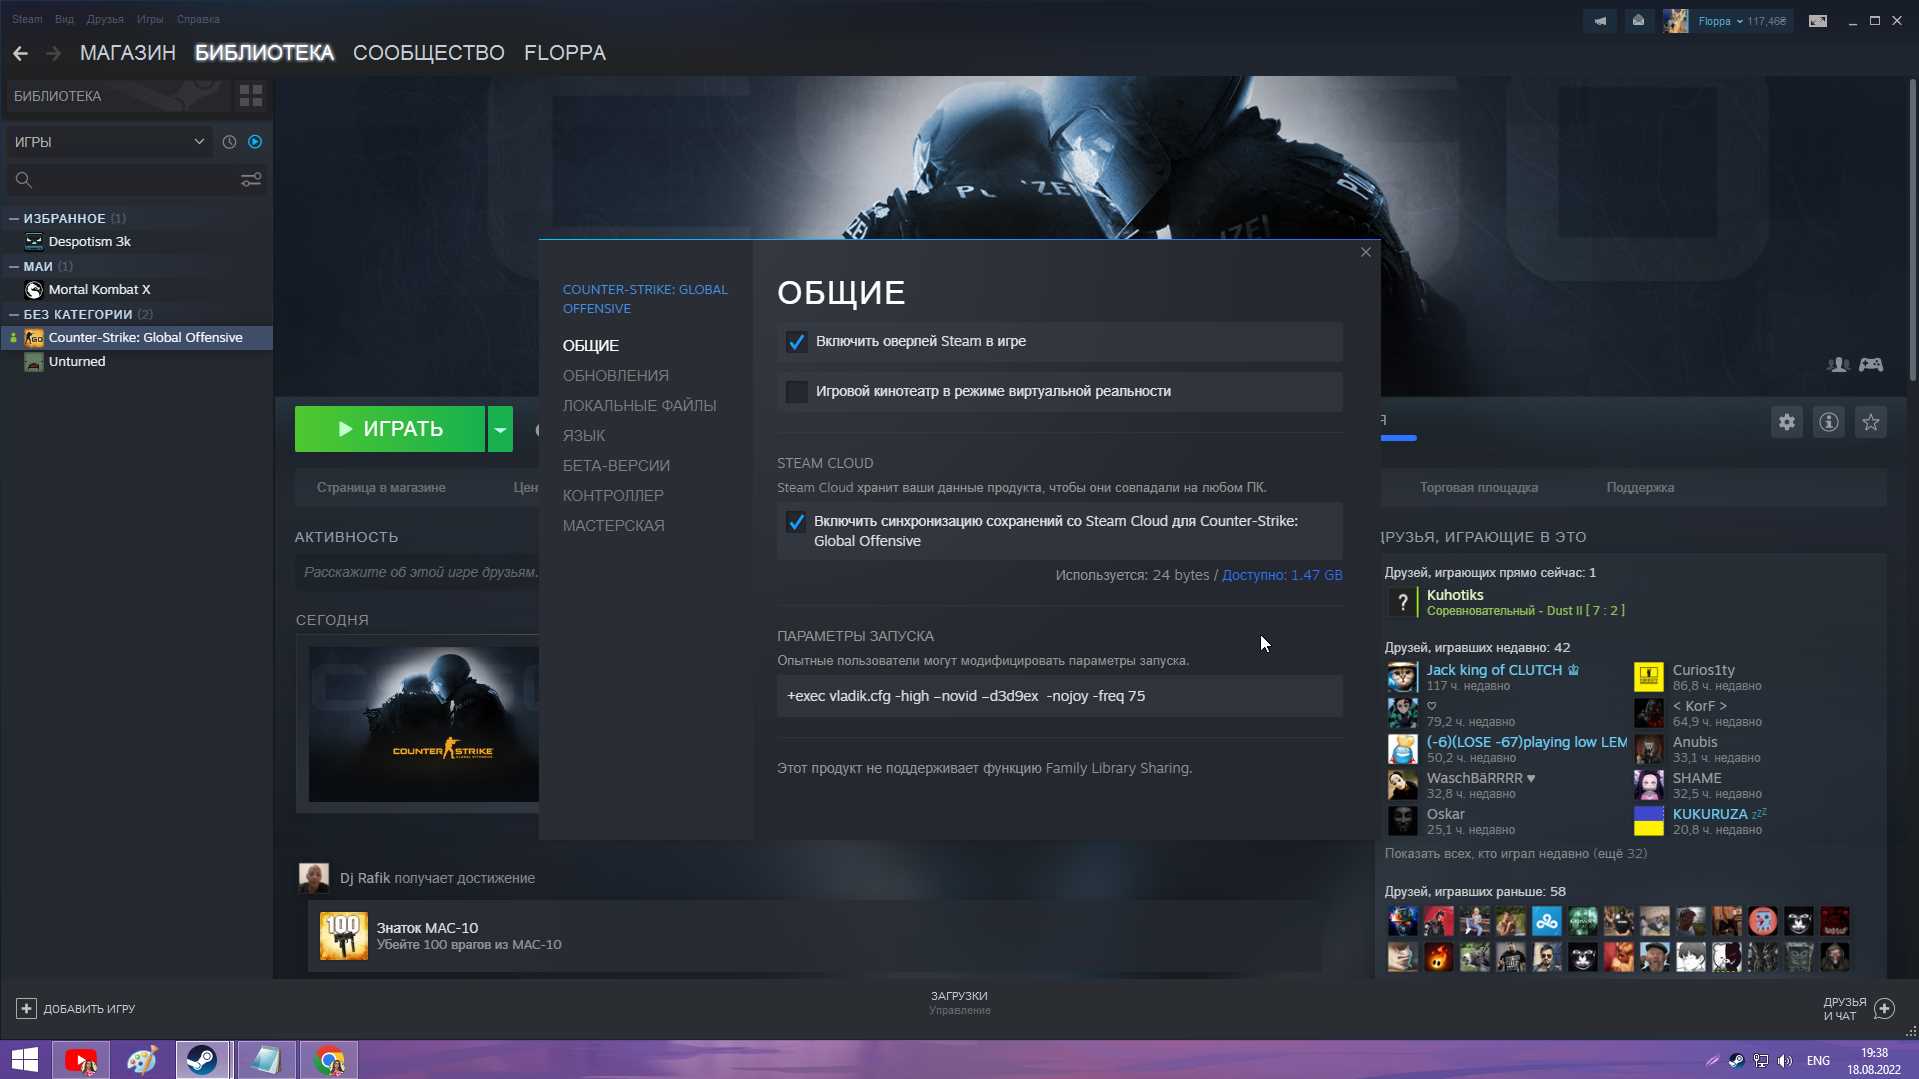
Task: Select ОБНОВЛЕНИЯ in properties sidebar
Action: 616,376
